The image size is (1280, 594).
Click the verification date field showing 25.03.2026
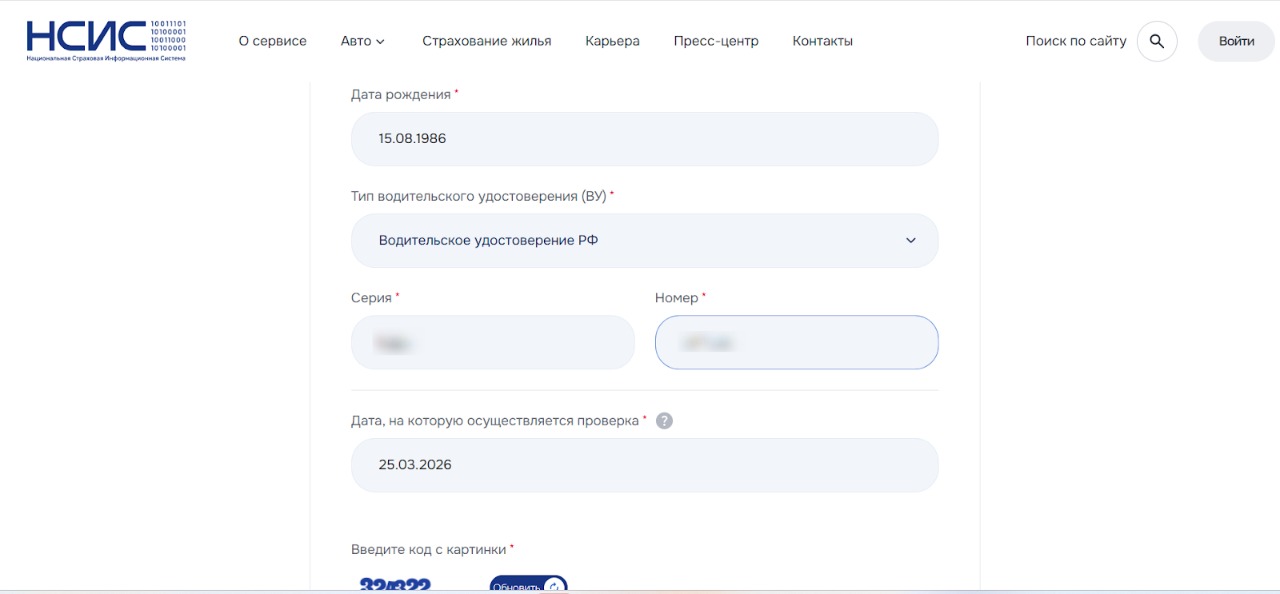click(x=645, y=464)
